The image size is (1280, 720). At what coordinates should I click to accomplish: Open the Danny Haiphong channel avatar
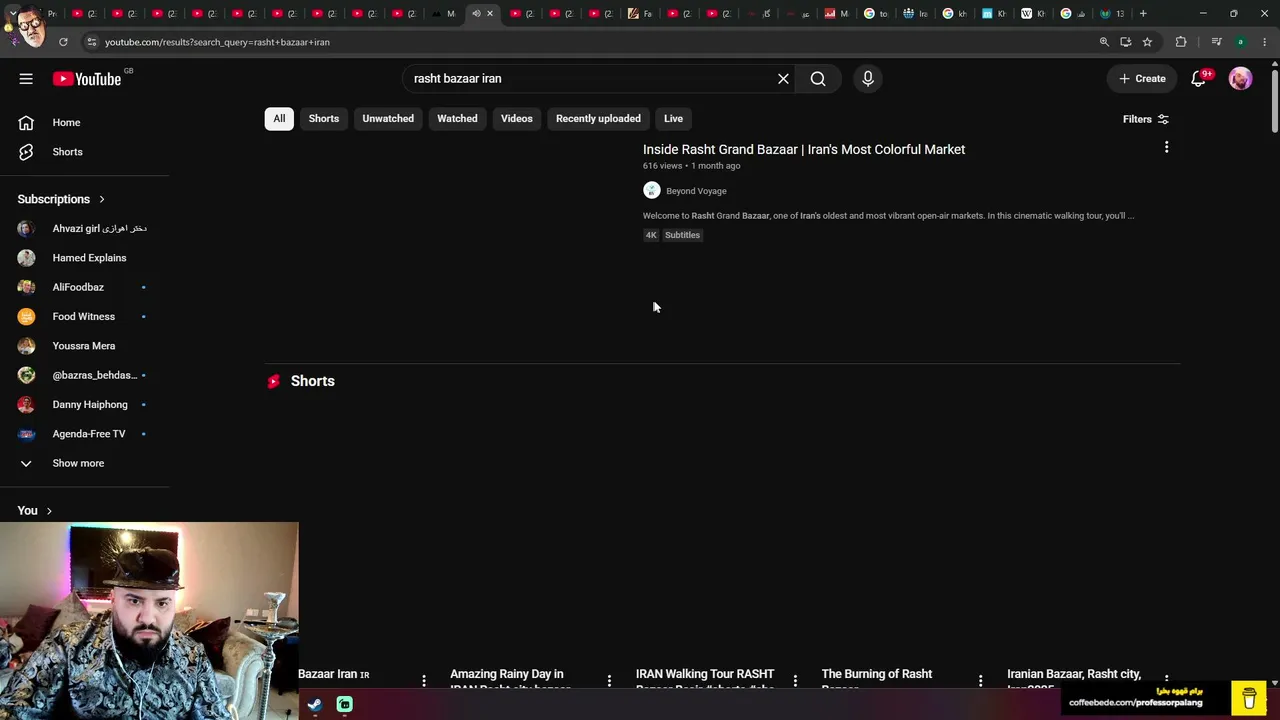26,404
